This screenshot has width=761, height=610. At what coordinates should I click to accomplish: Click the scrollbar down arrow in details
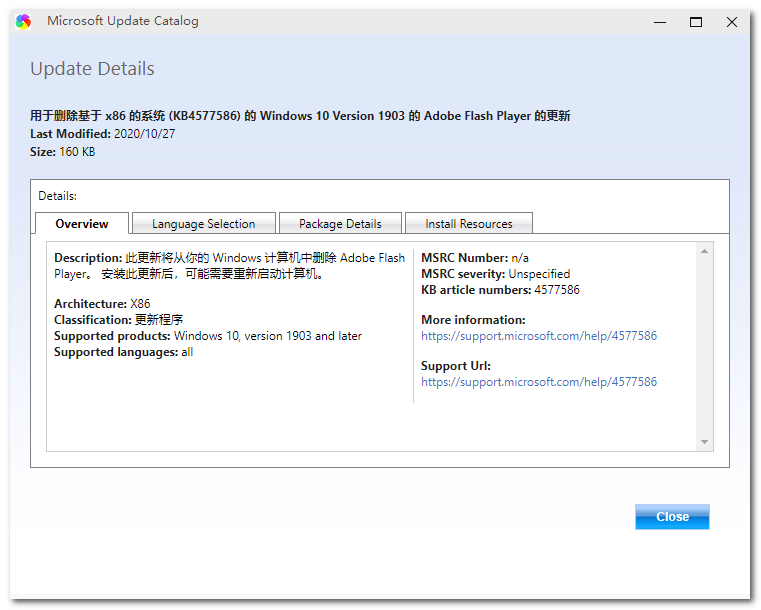[x=704, y=442]
